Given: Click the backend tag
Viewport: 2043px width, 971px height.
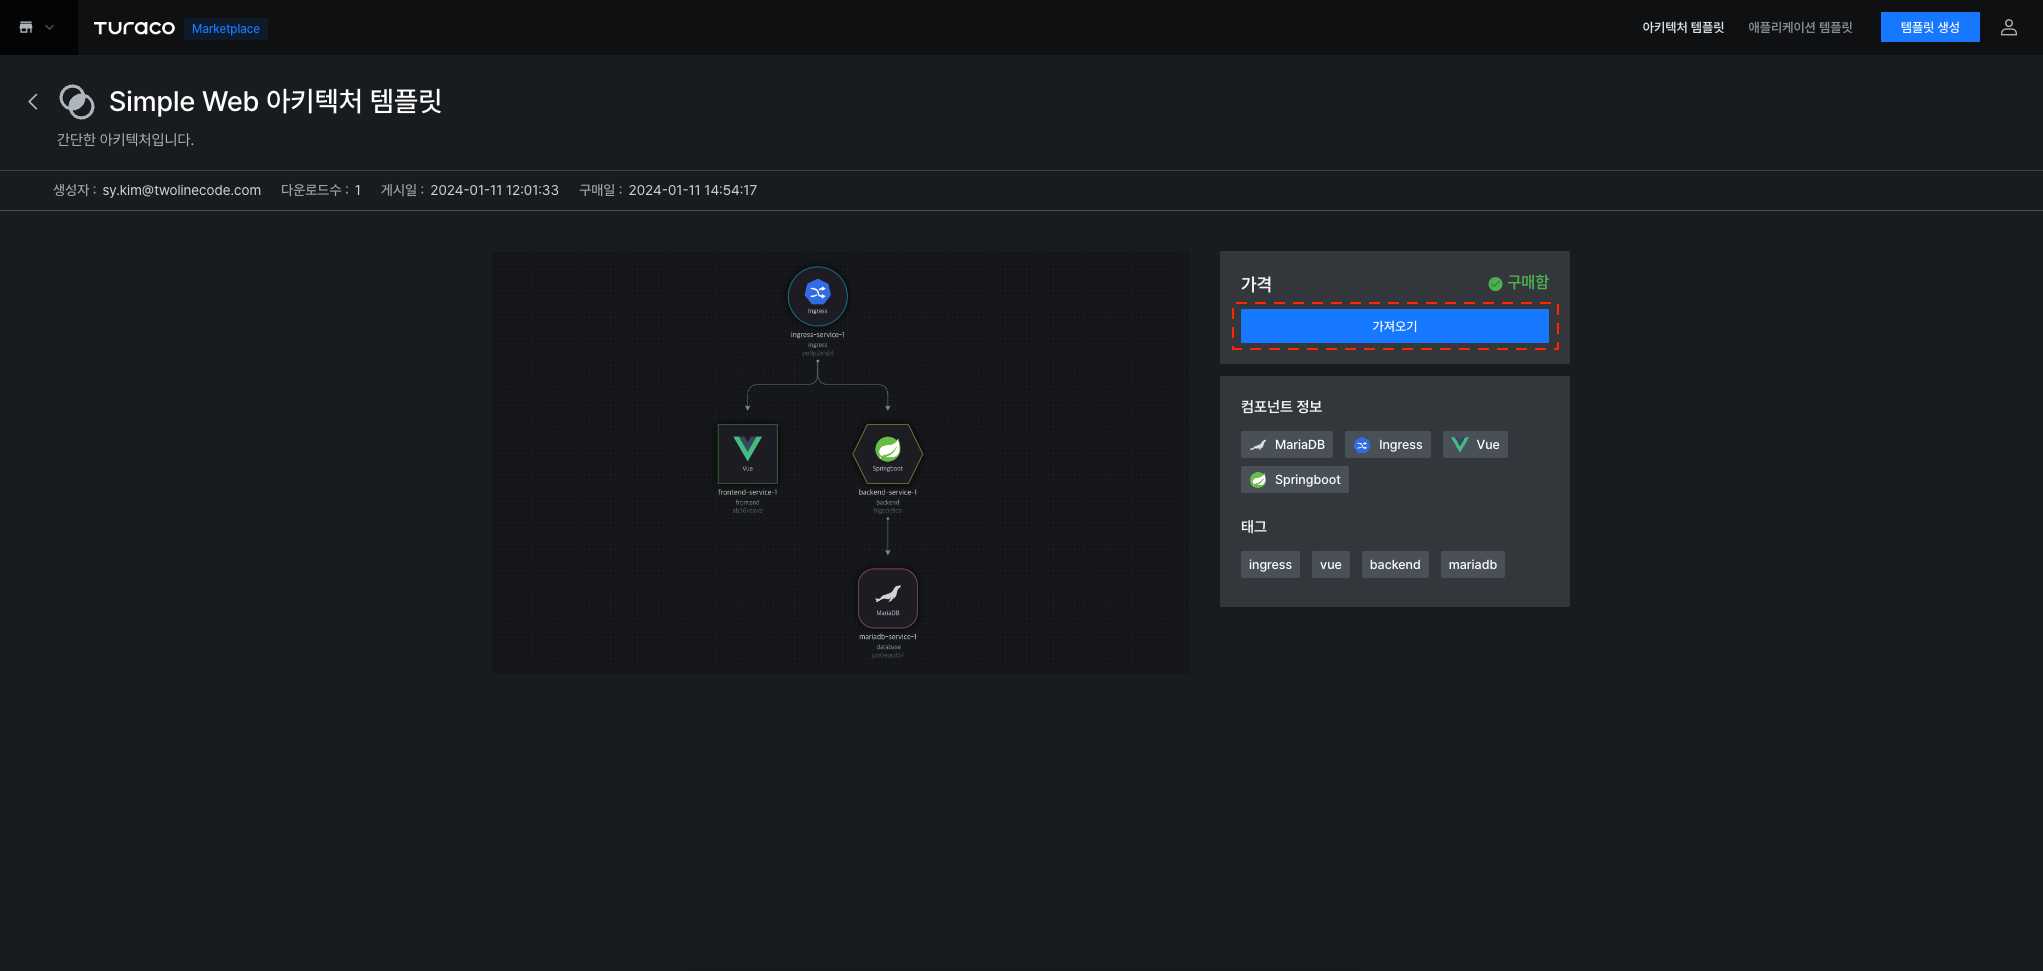Looking at the screenshot, I should click(x=1395, y=565).
